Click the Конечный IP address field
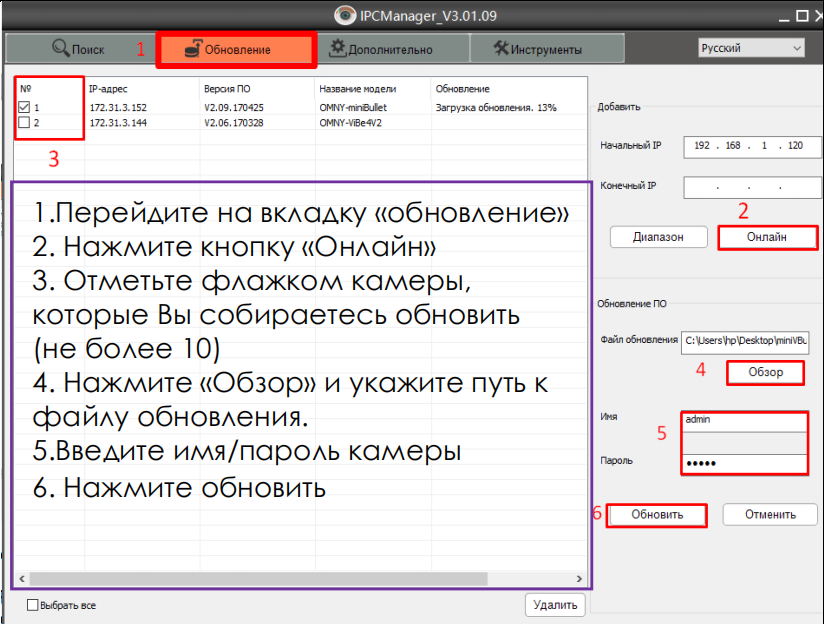Image resolution: width=824 pixels, height=624 pixels. (x=752, y=186)
